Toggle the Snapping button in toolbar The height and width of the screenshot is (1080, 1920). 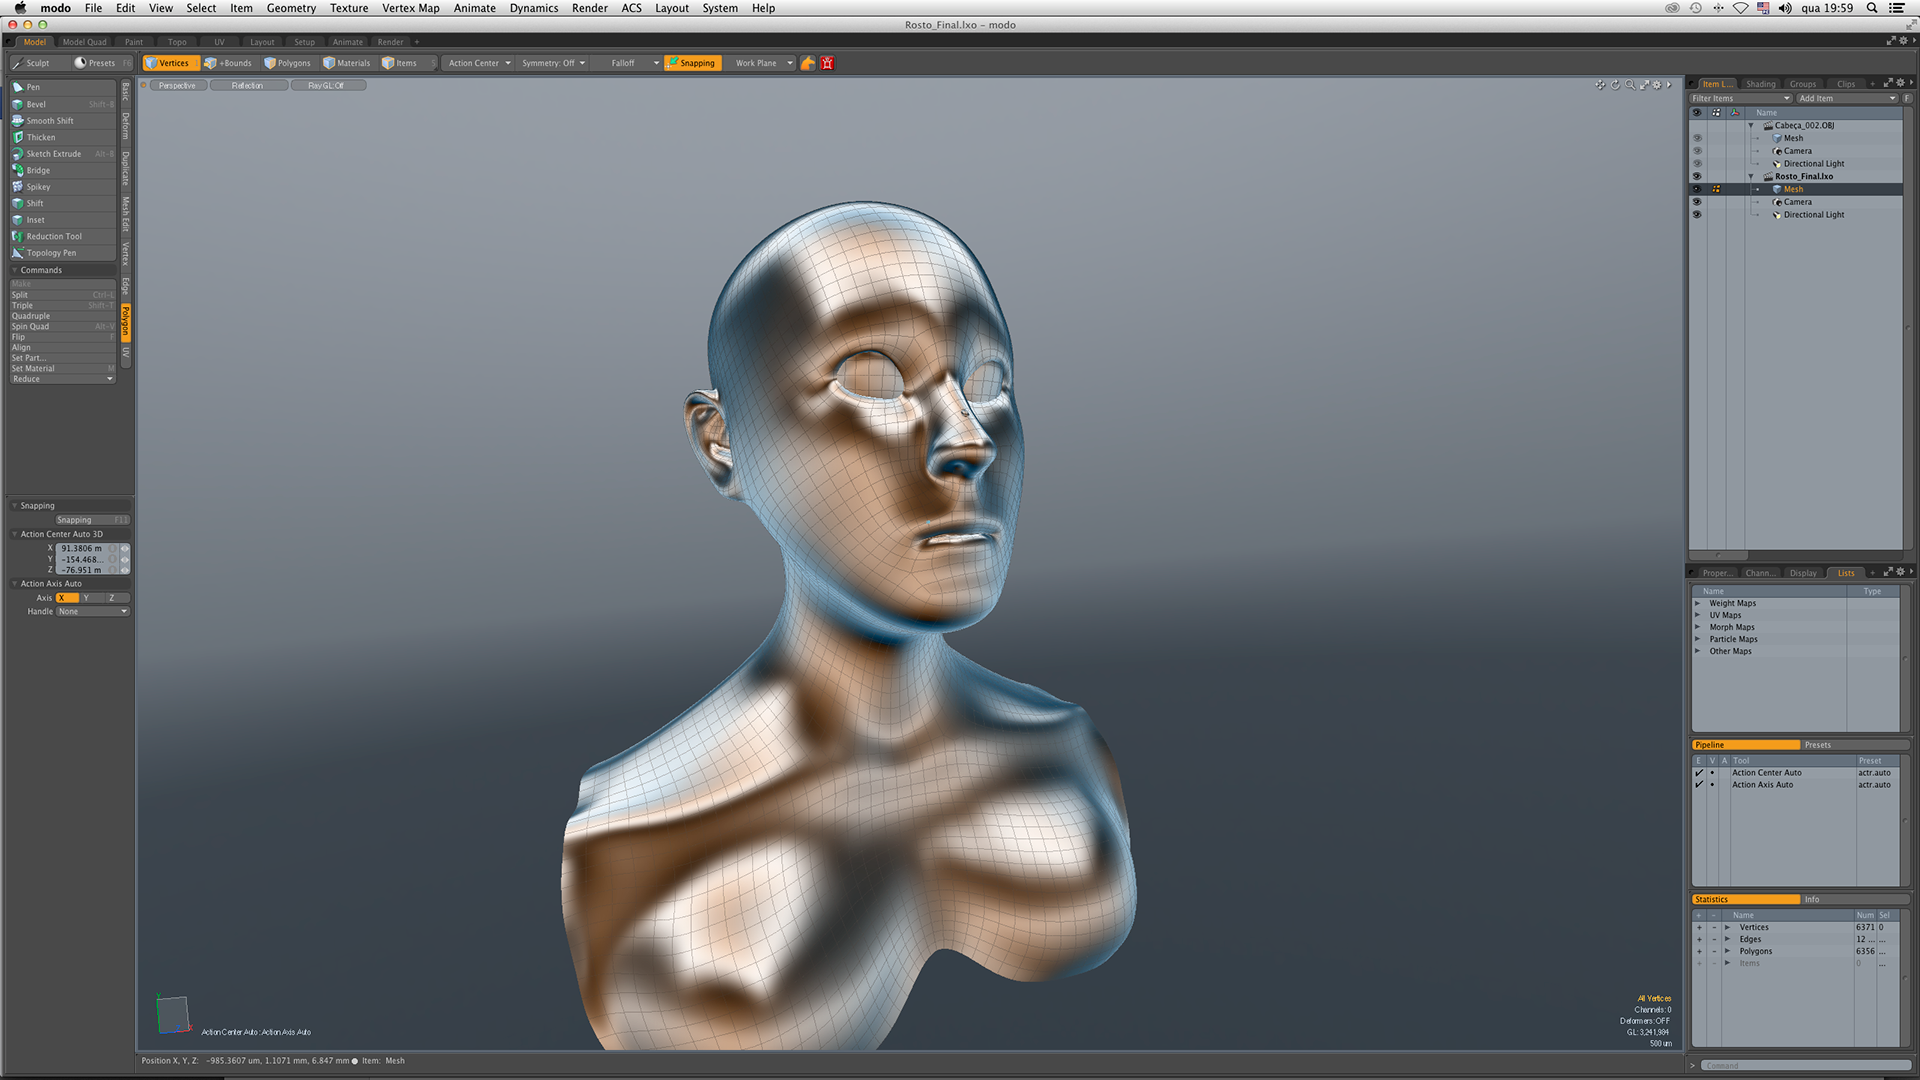click(x=691, y=63)
